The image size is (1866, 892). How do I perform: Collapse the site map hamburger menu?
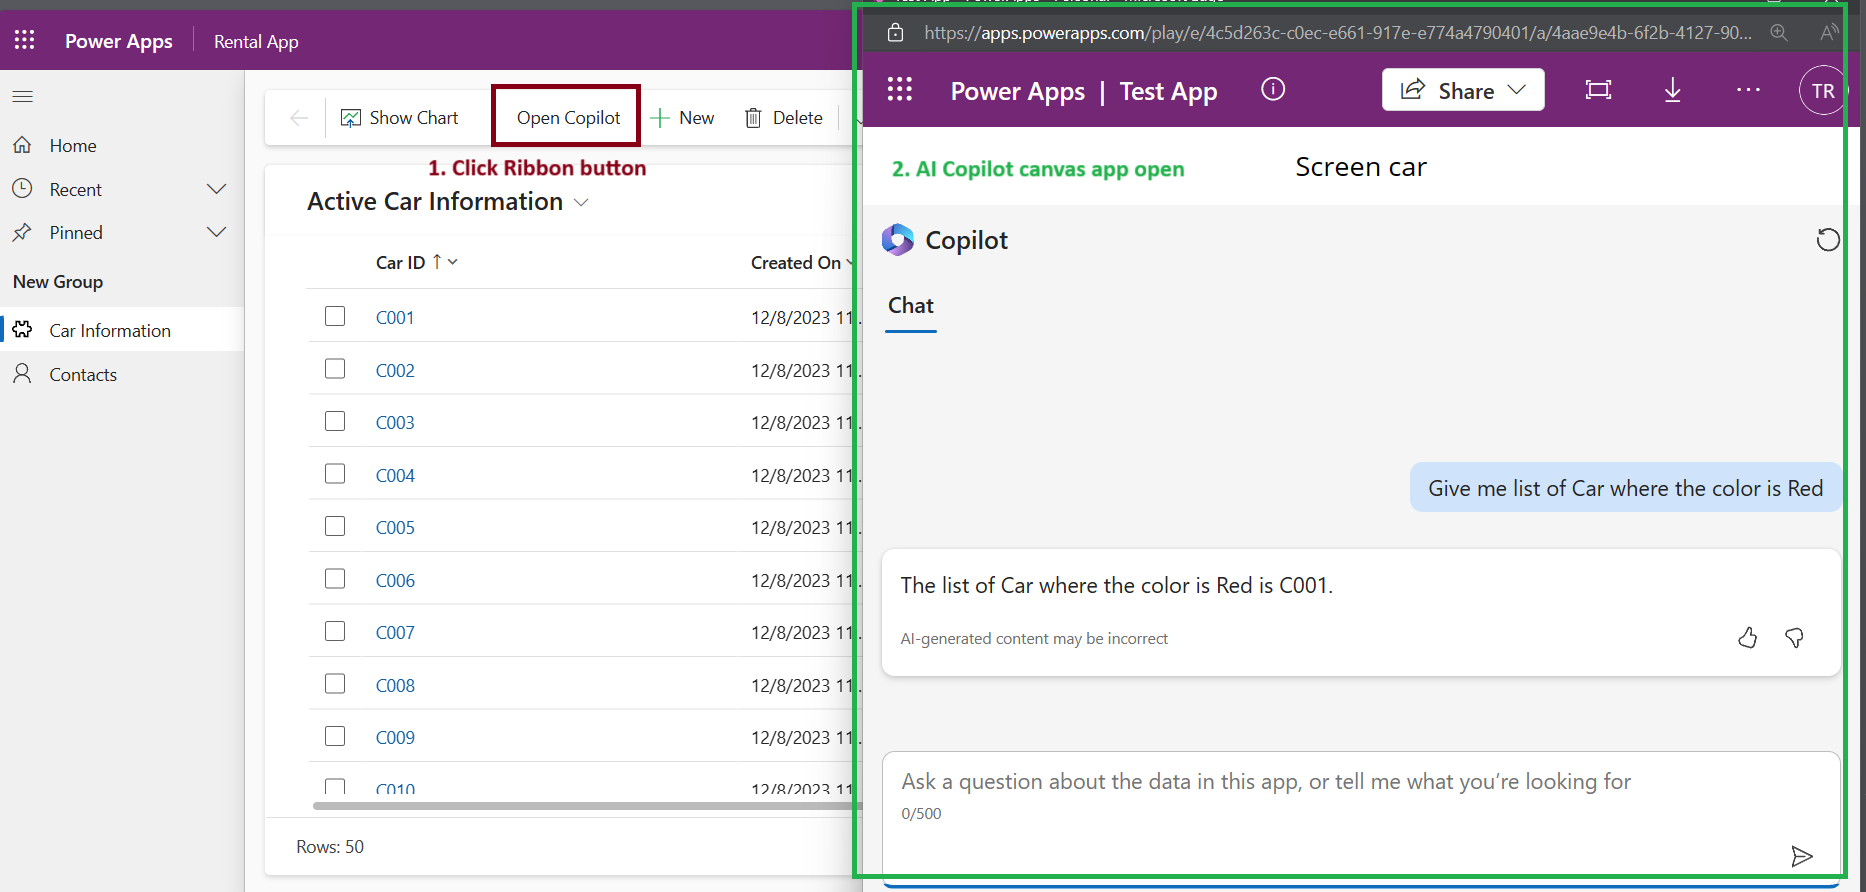pyautogui.click(x=22, y=96)
